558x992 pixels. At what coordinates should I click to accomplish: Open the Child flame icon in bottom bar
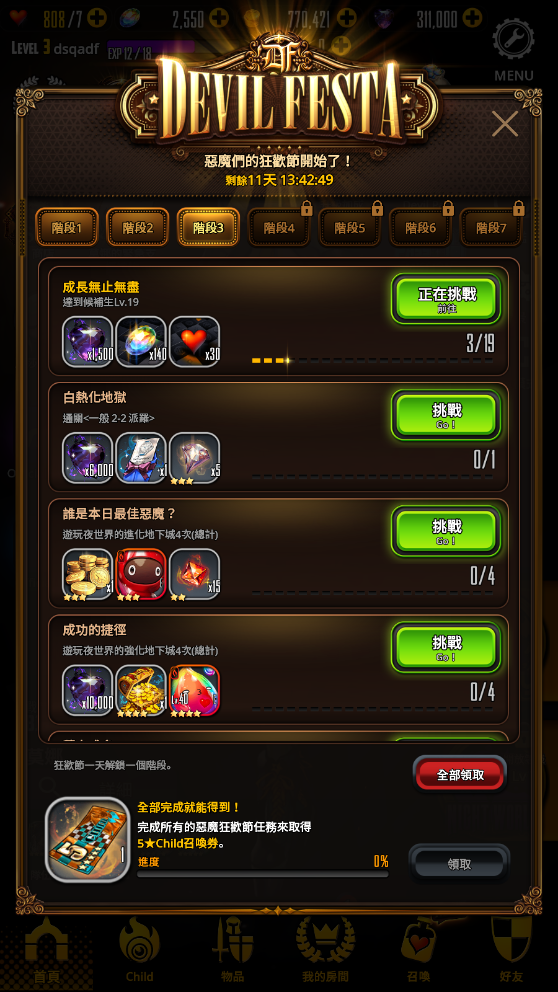(139, 949)
